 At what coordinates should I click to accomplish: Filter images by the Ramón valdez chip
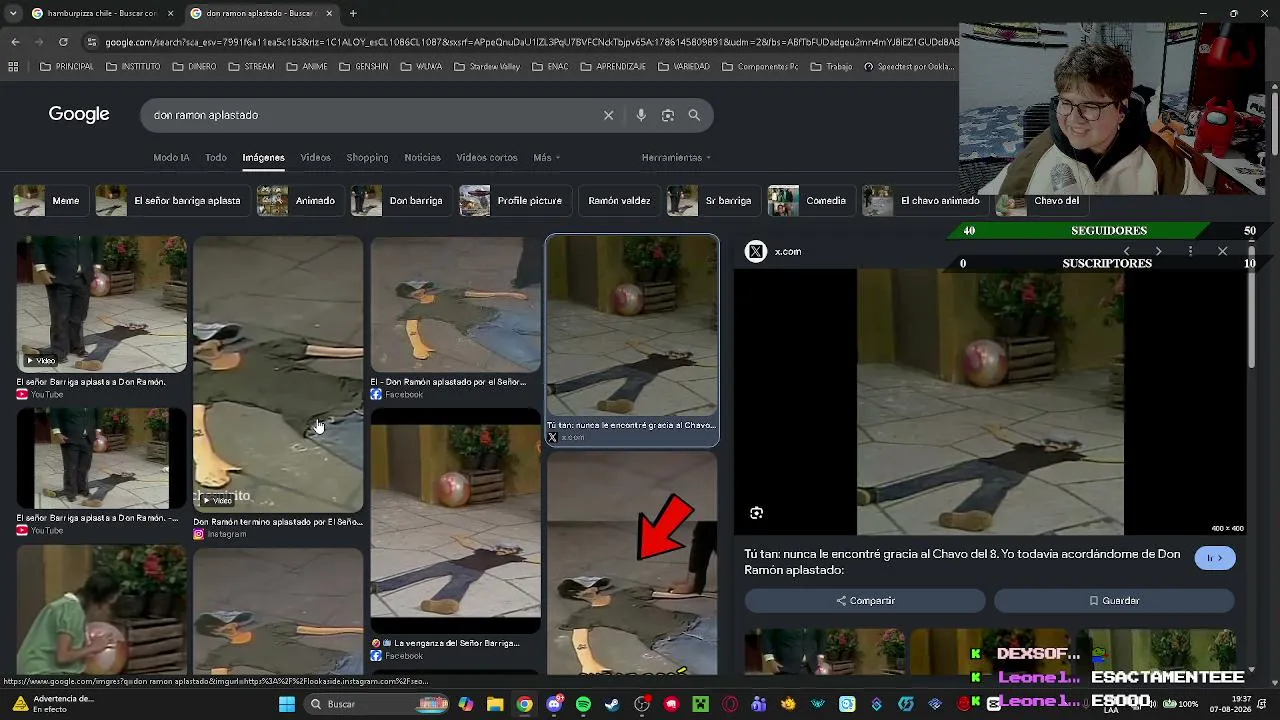[617, 200]
